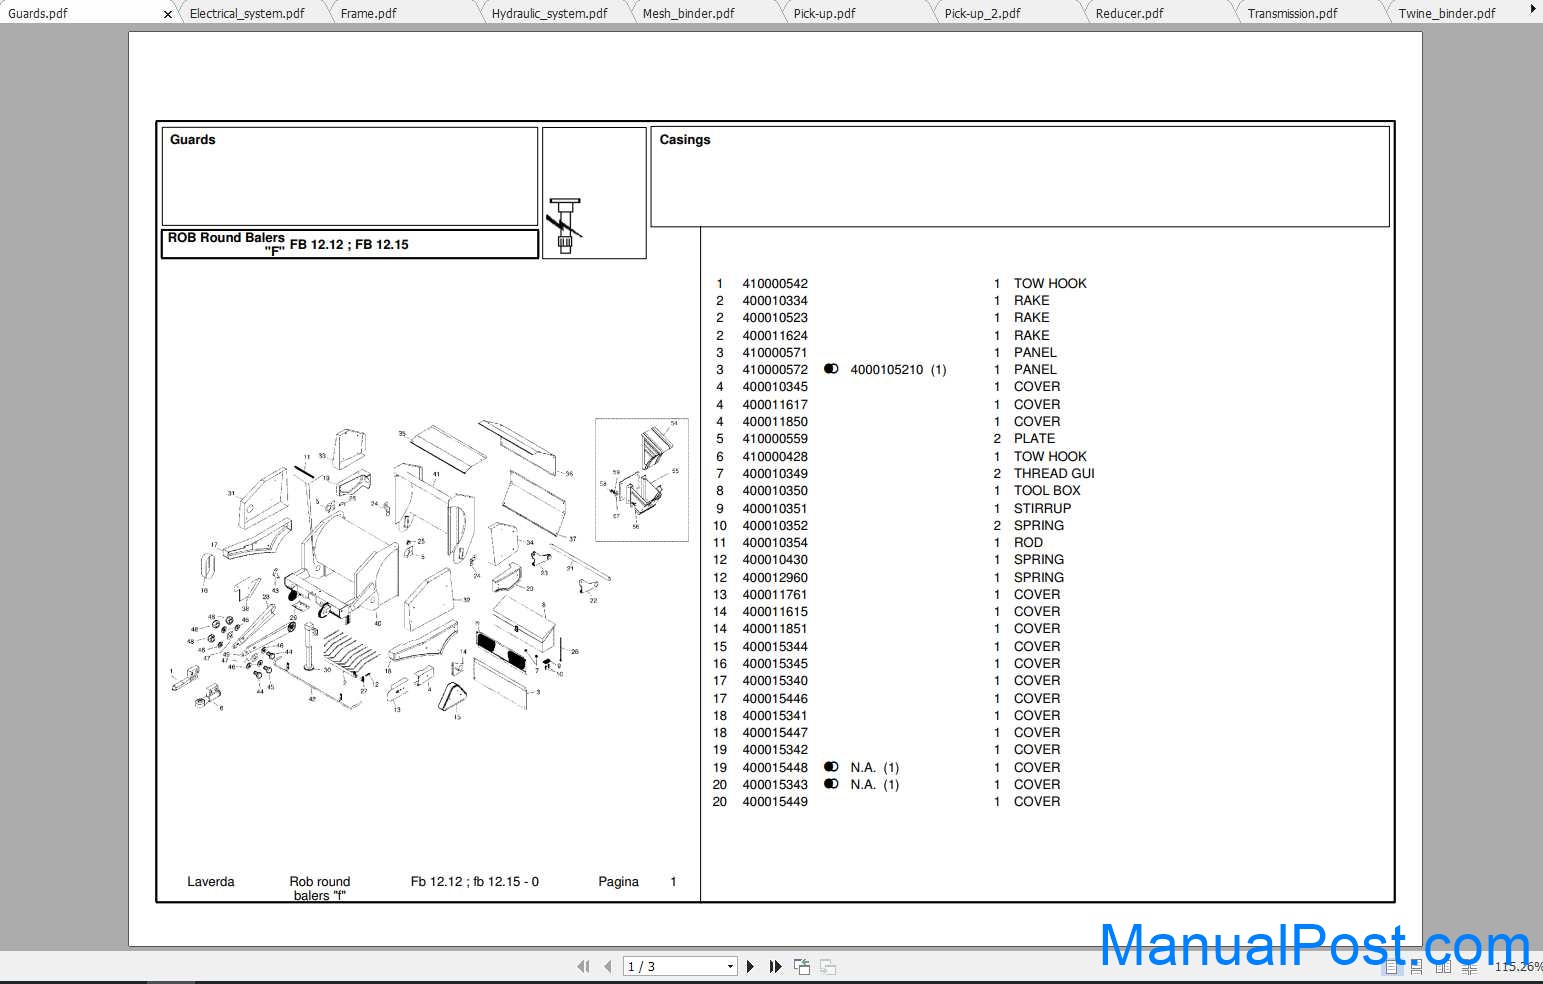
Task: Go to the previous page
Action: tap(607, 966)
